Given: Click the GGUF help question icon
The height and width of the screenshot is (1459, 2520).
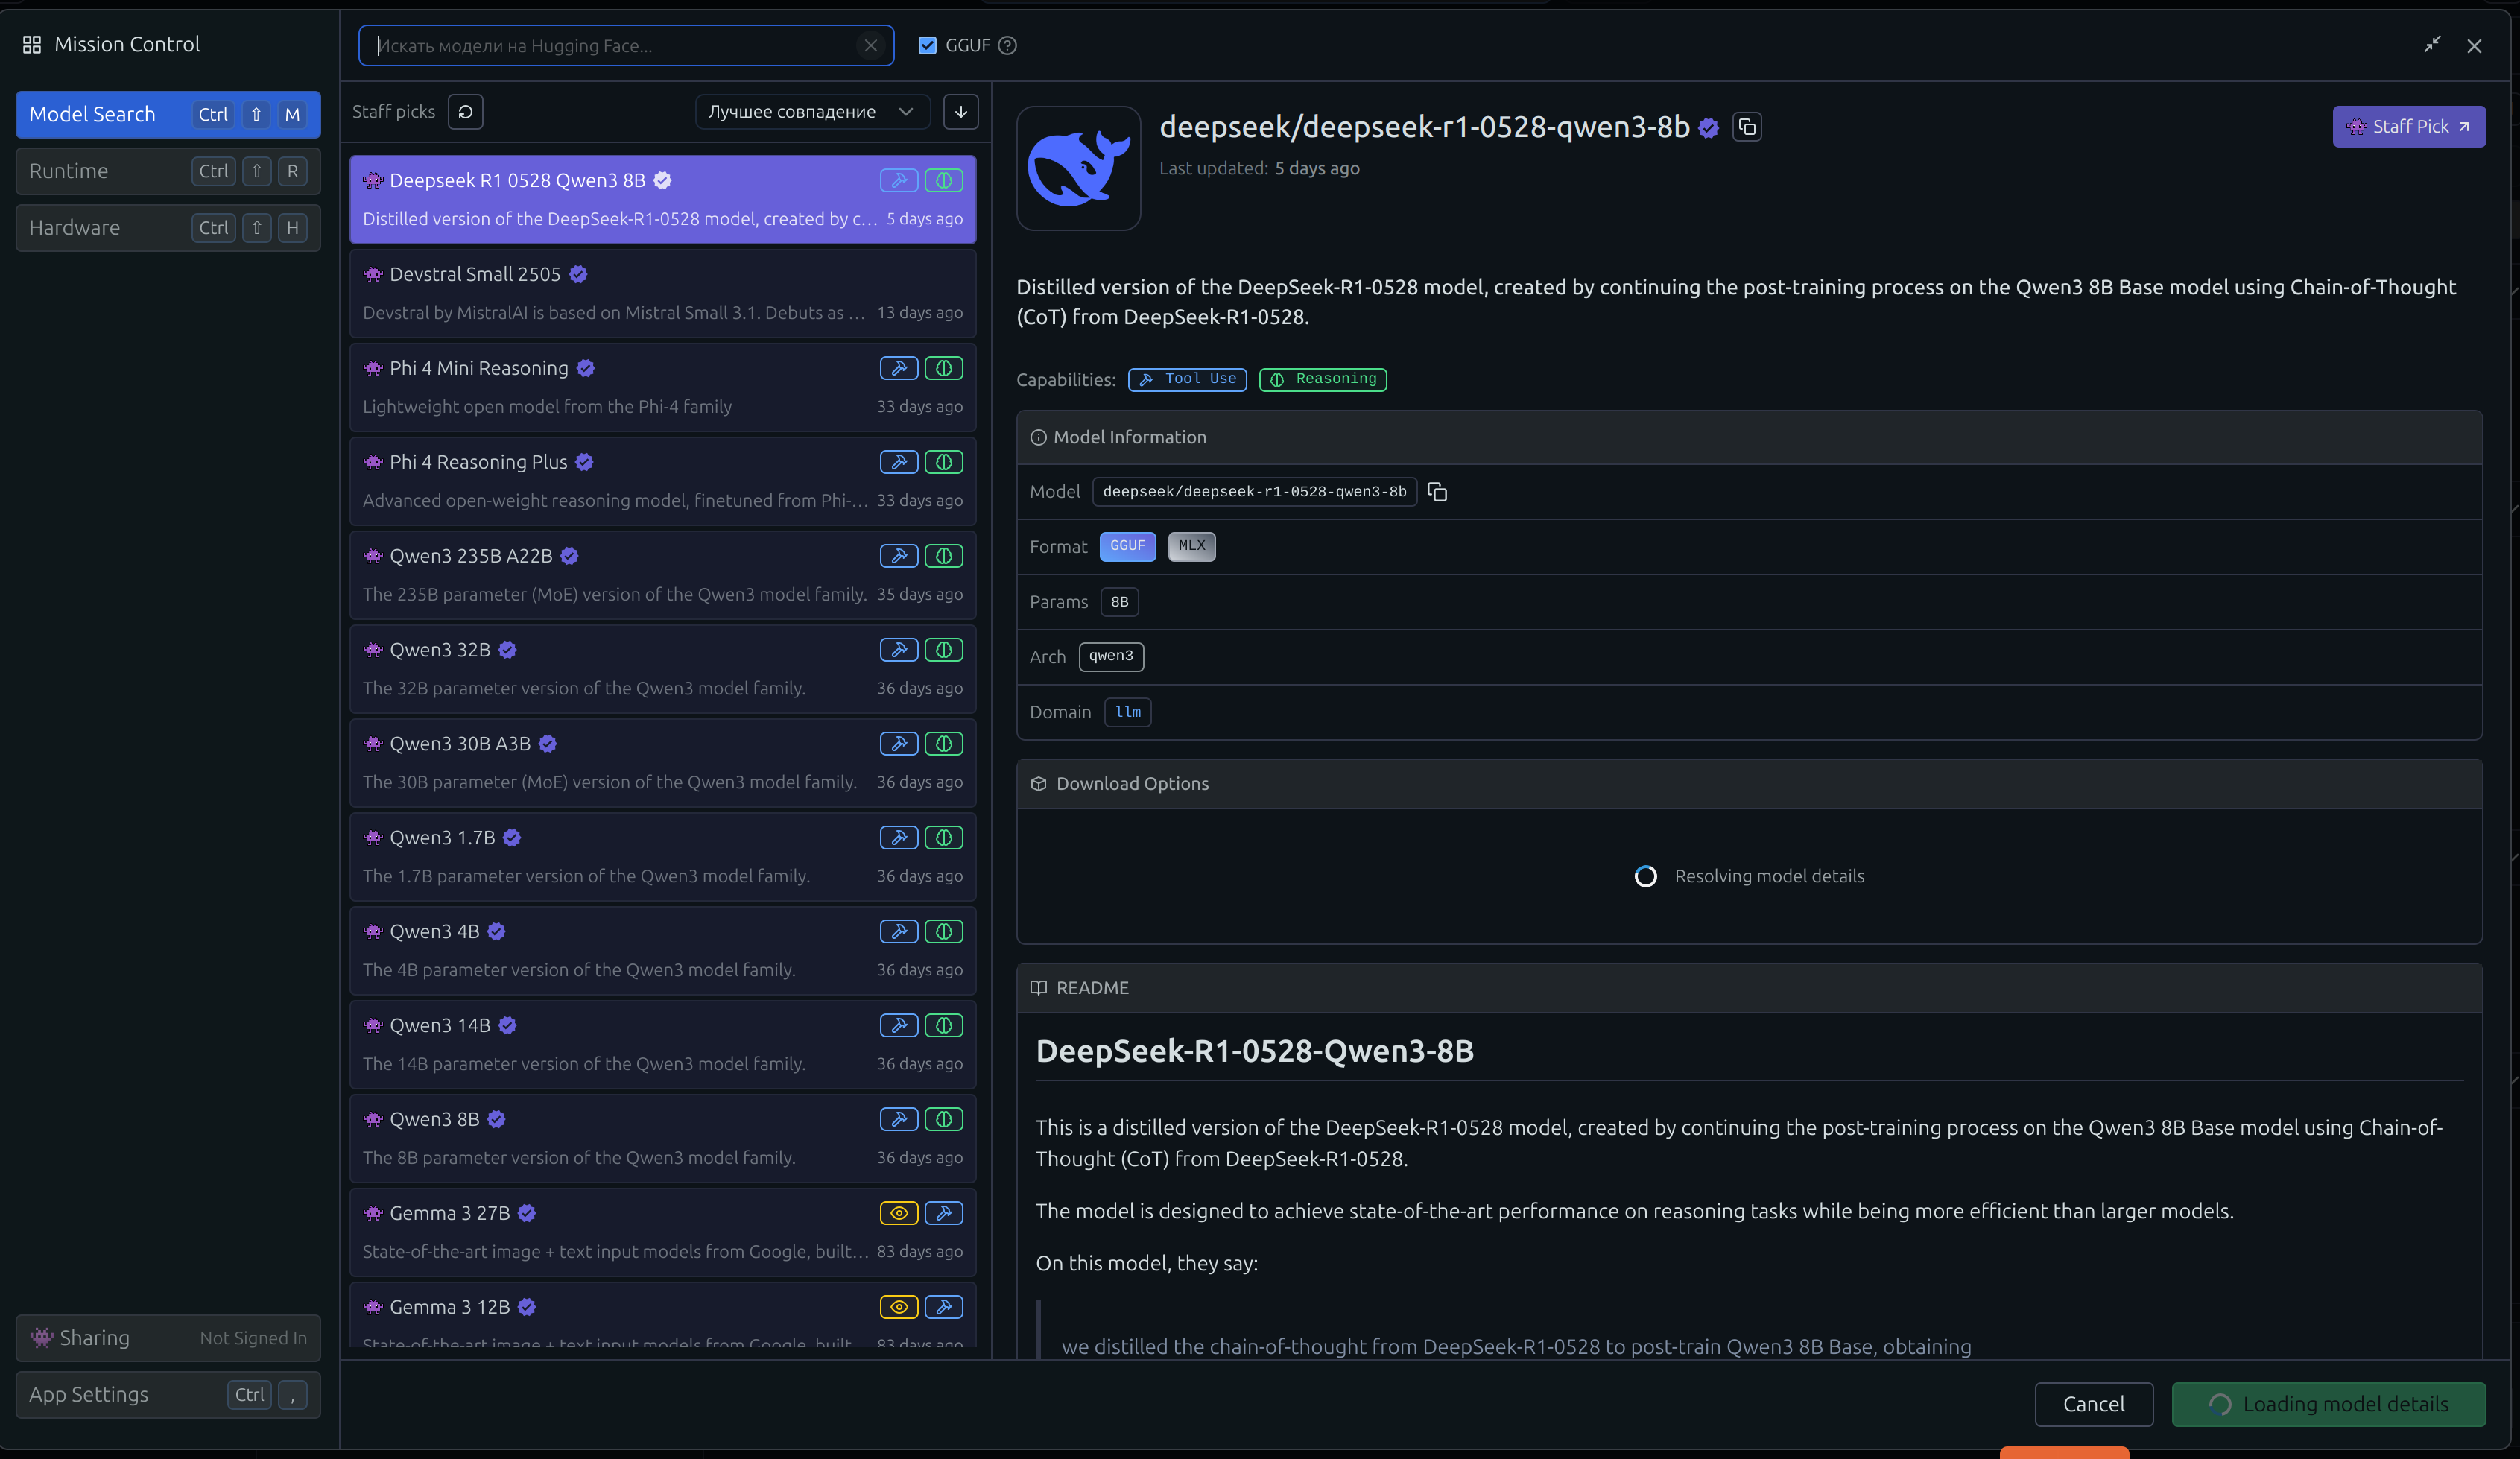Looking at the screenshot, I should point(1008,45).
